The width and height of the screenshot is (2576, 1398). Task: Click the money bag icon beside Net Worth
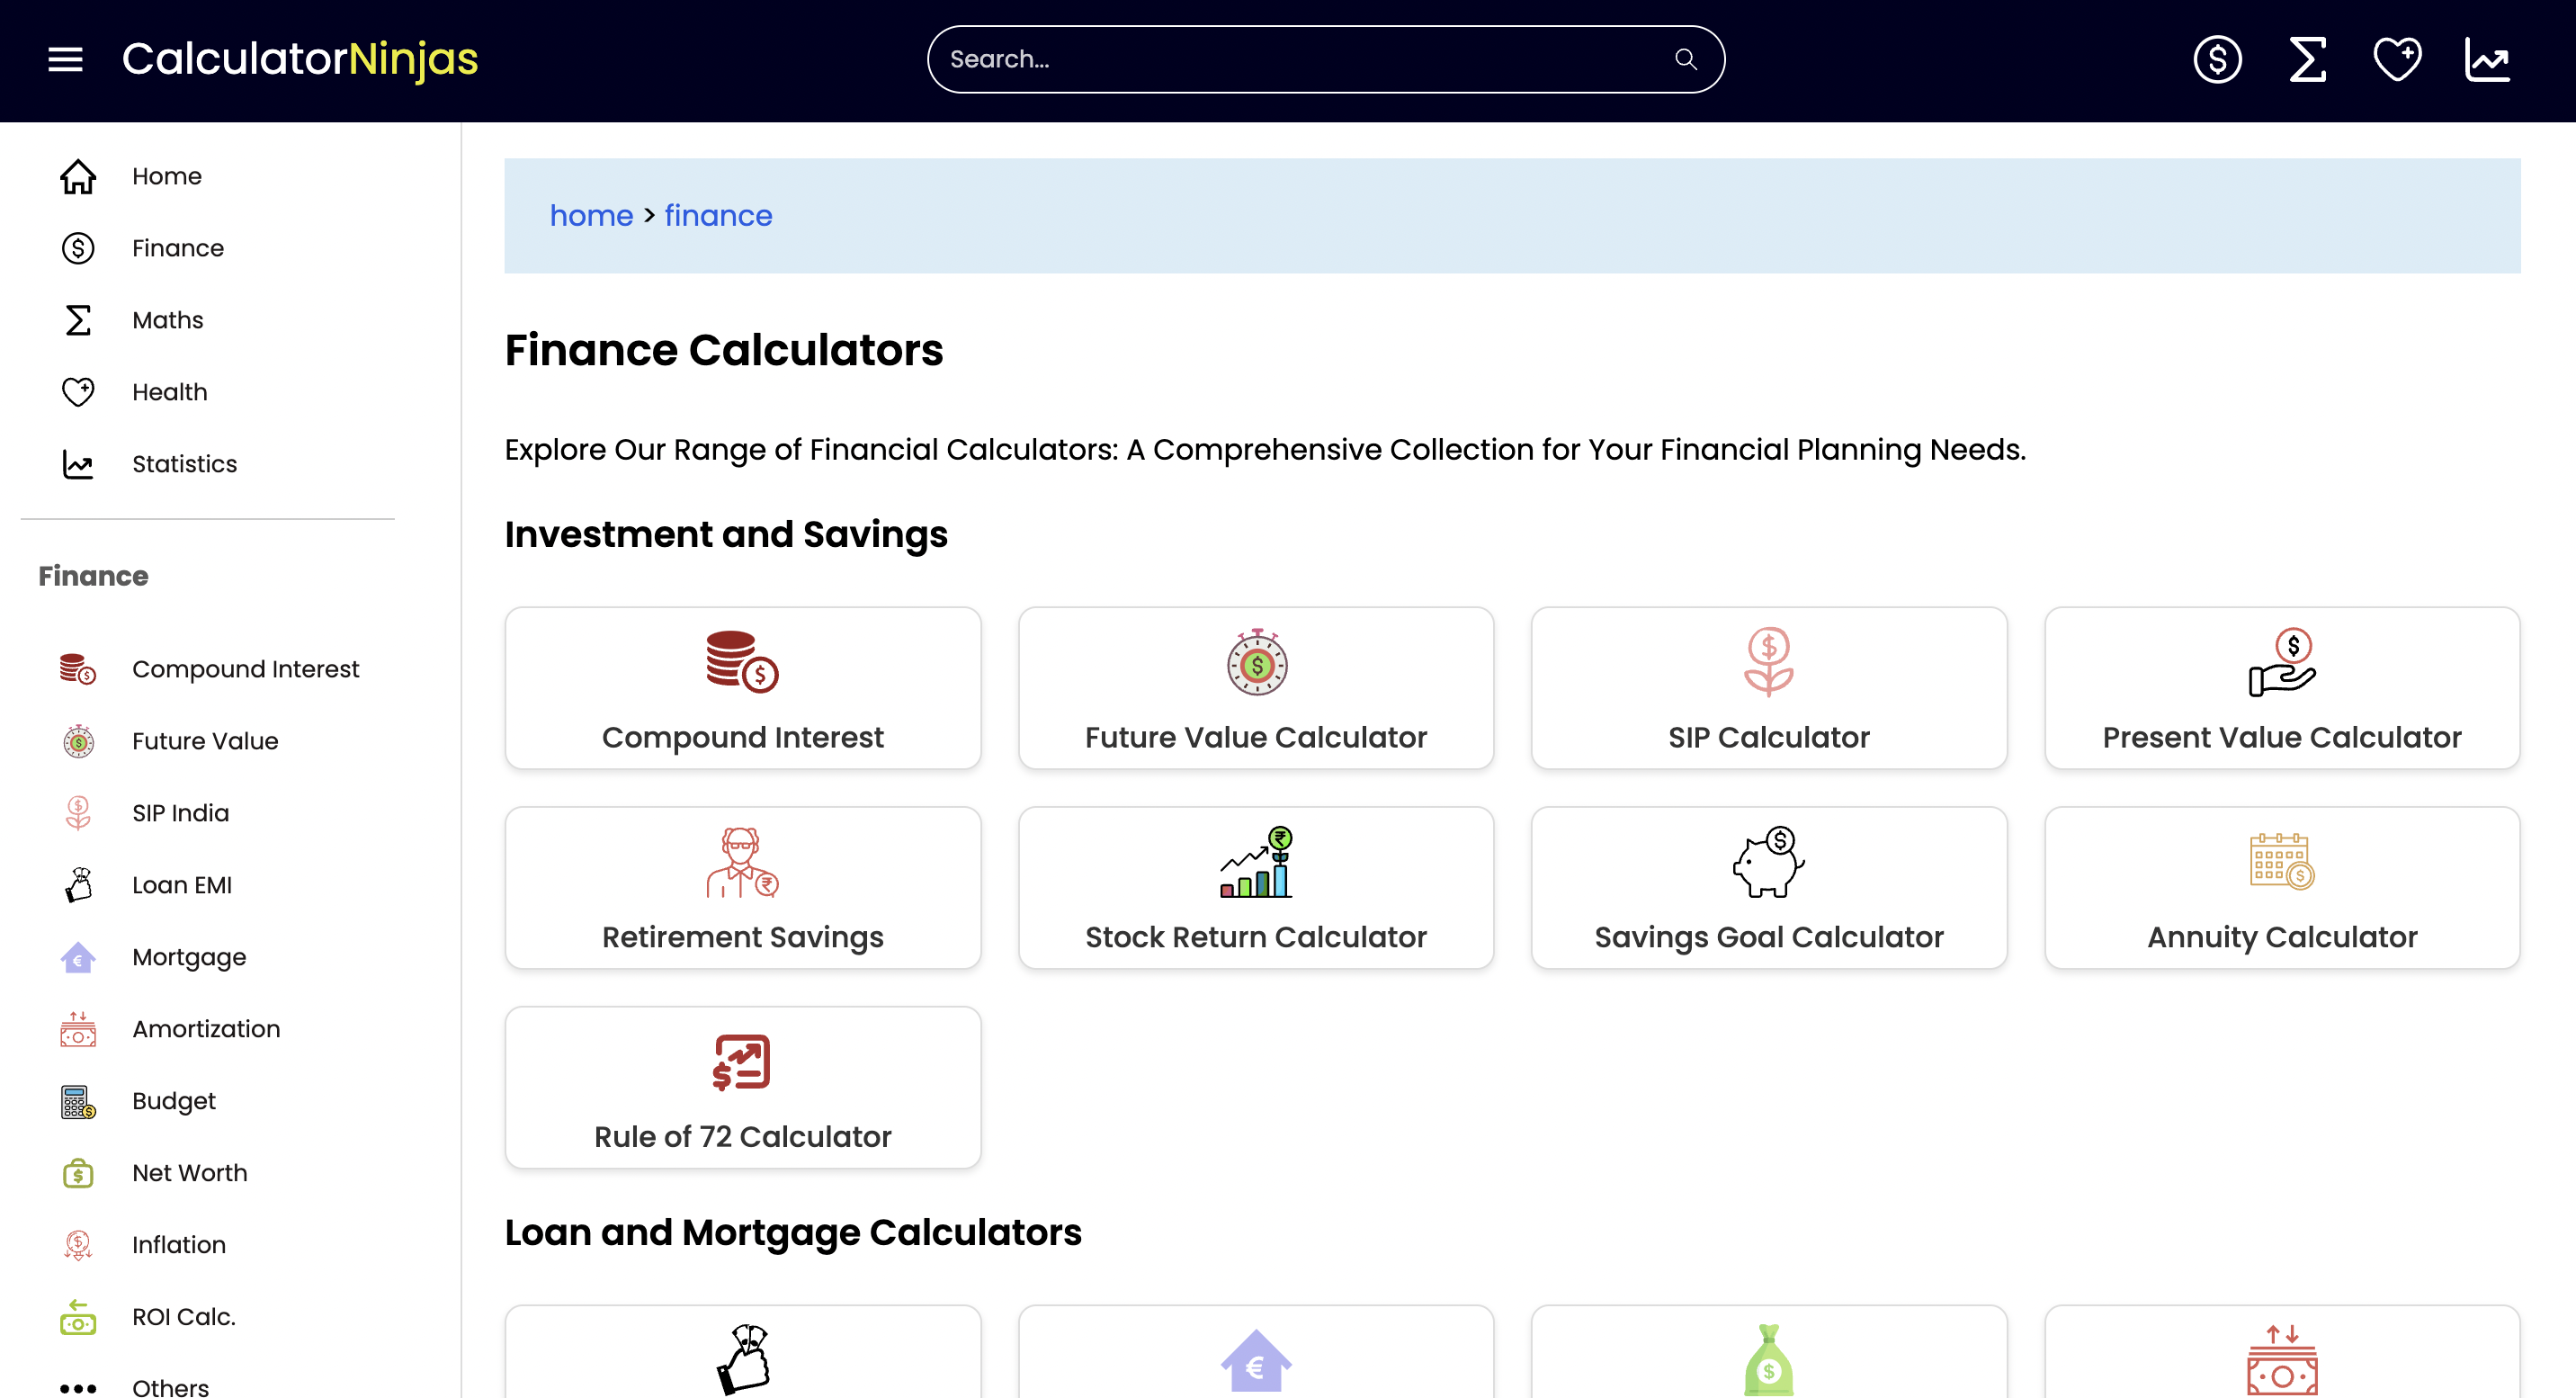[78, 1173]
